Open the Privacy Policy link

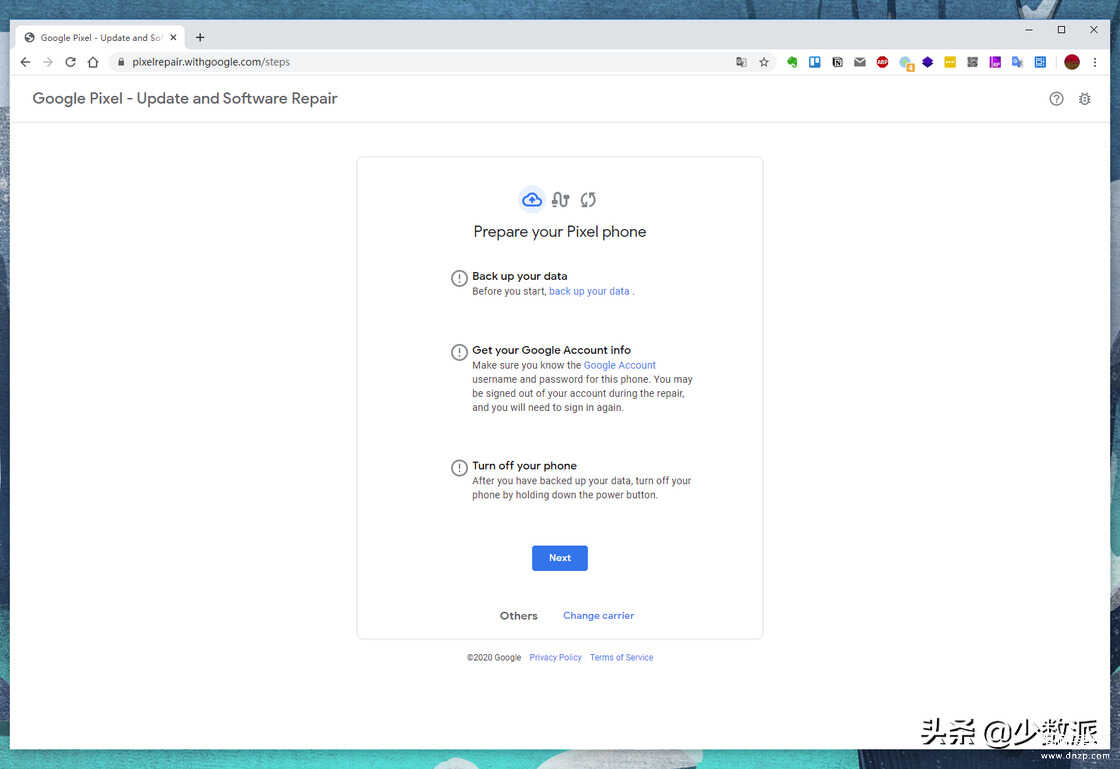pyautogui.click(x=556, y=658)
